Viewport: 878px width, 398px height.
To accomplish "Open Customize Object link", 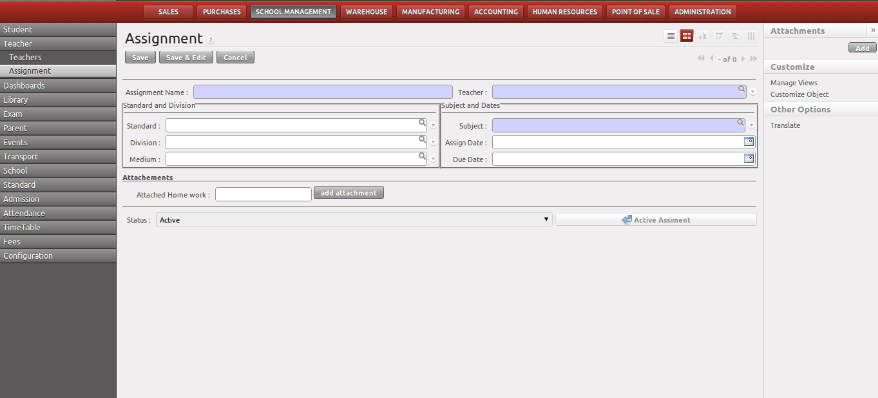I will tap(799, 95).
